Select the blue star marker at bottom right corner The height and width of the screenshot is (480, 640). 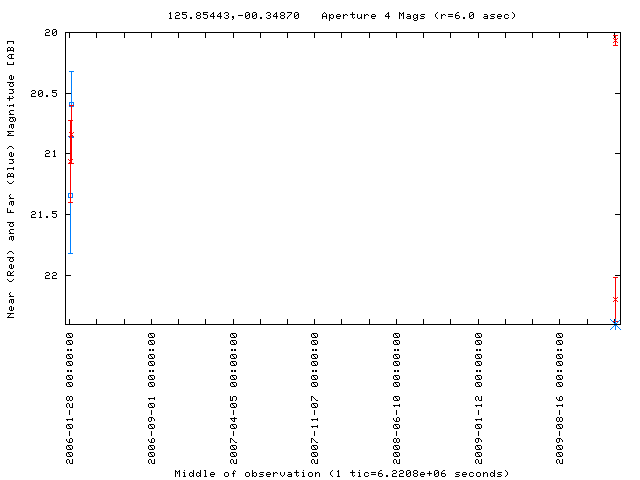click(615, 324)
